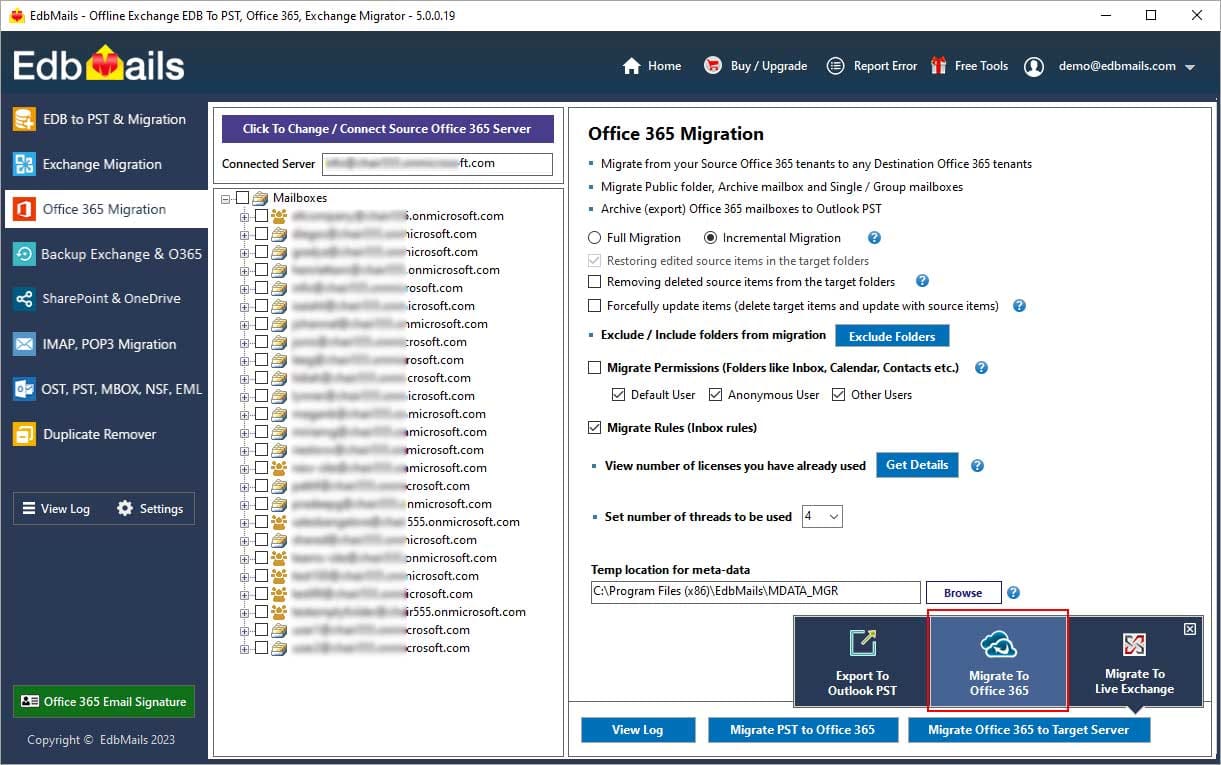Check the root Mailboxes tree checkbox
1221x765 pixels.
243,198
